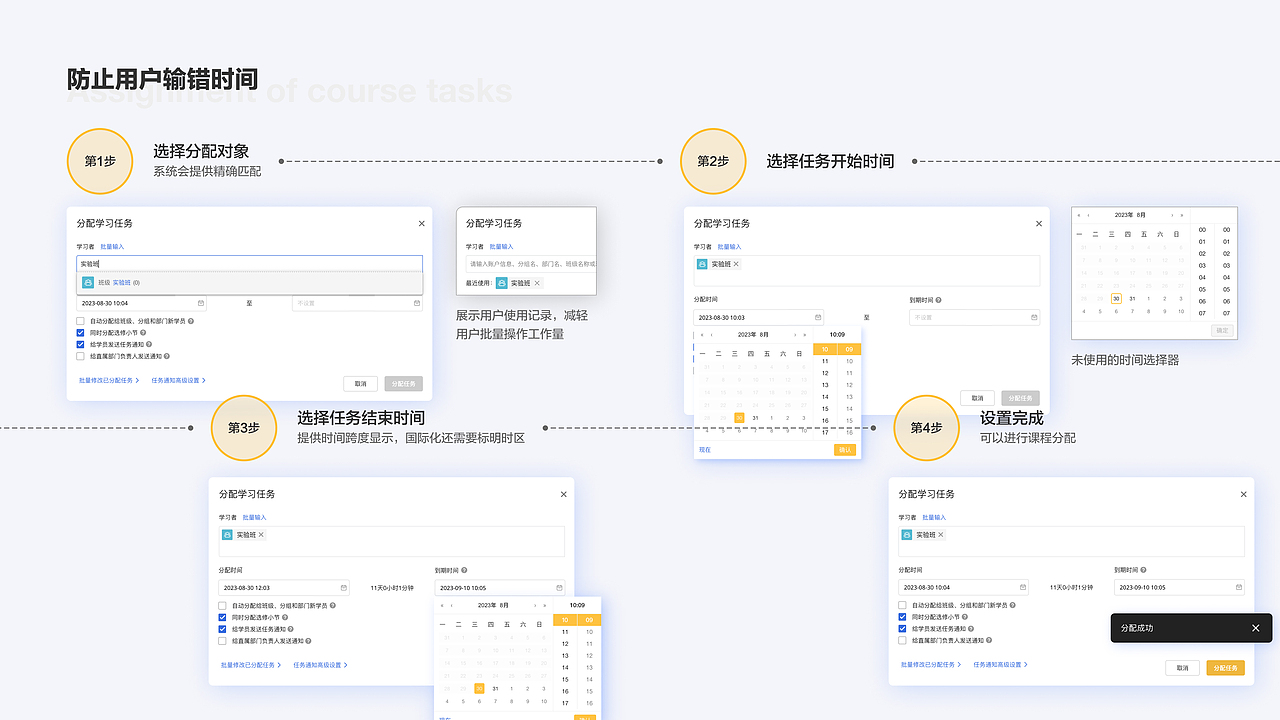Click the 批量输入 link next to 学习者

tap(112, 246)
